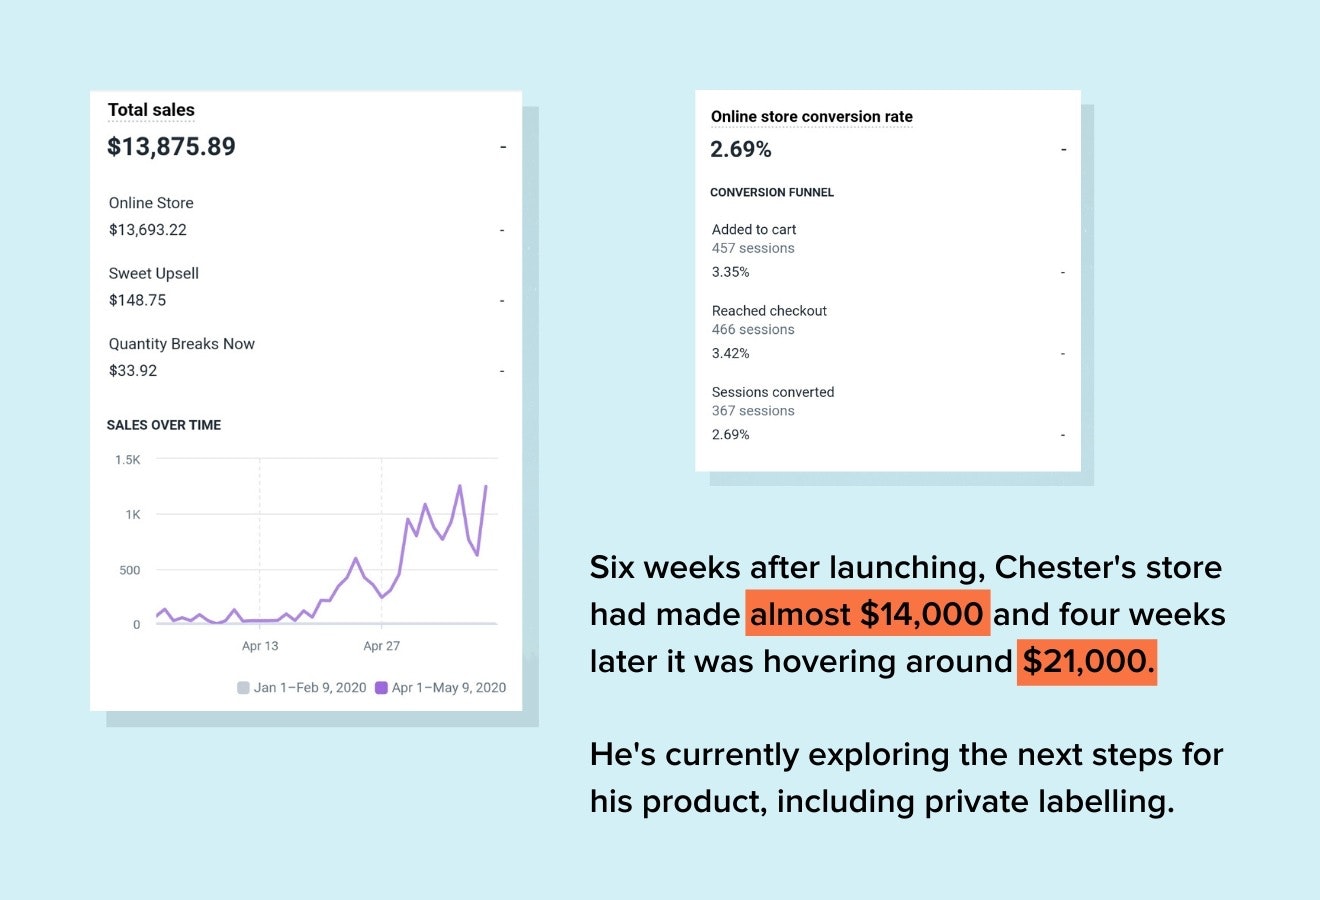Click the Added to cart funnel step
This screenshot has width=1320, height=900.
pyautogui.click(x=754, y=230)
